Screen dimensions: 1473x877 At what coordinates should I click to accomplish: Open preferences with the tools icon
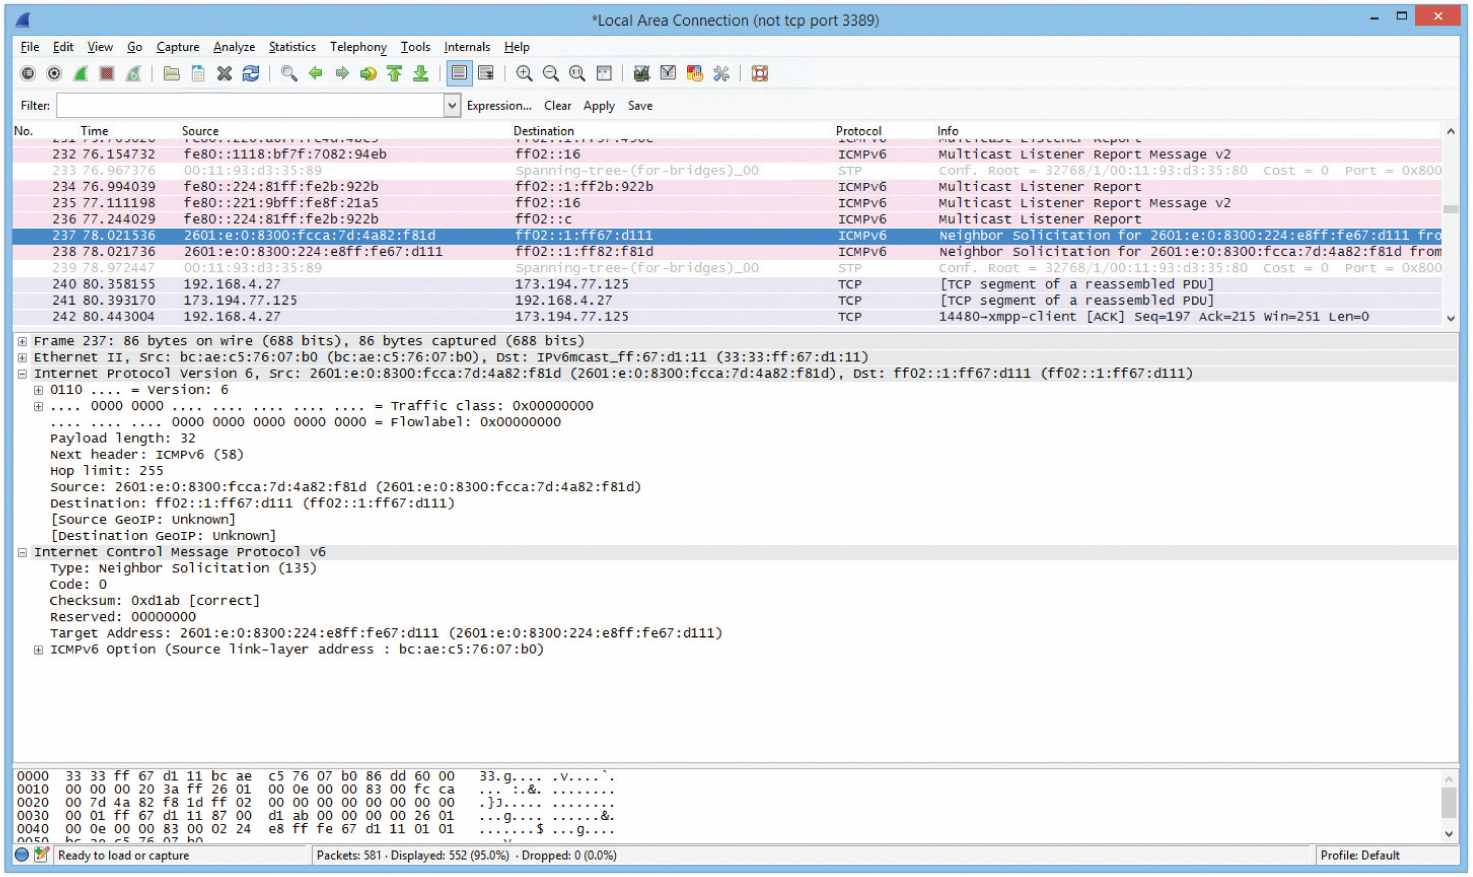point(721,73)
